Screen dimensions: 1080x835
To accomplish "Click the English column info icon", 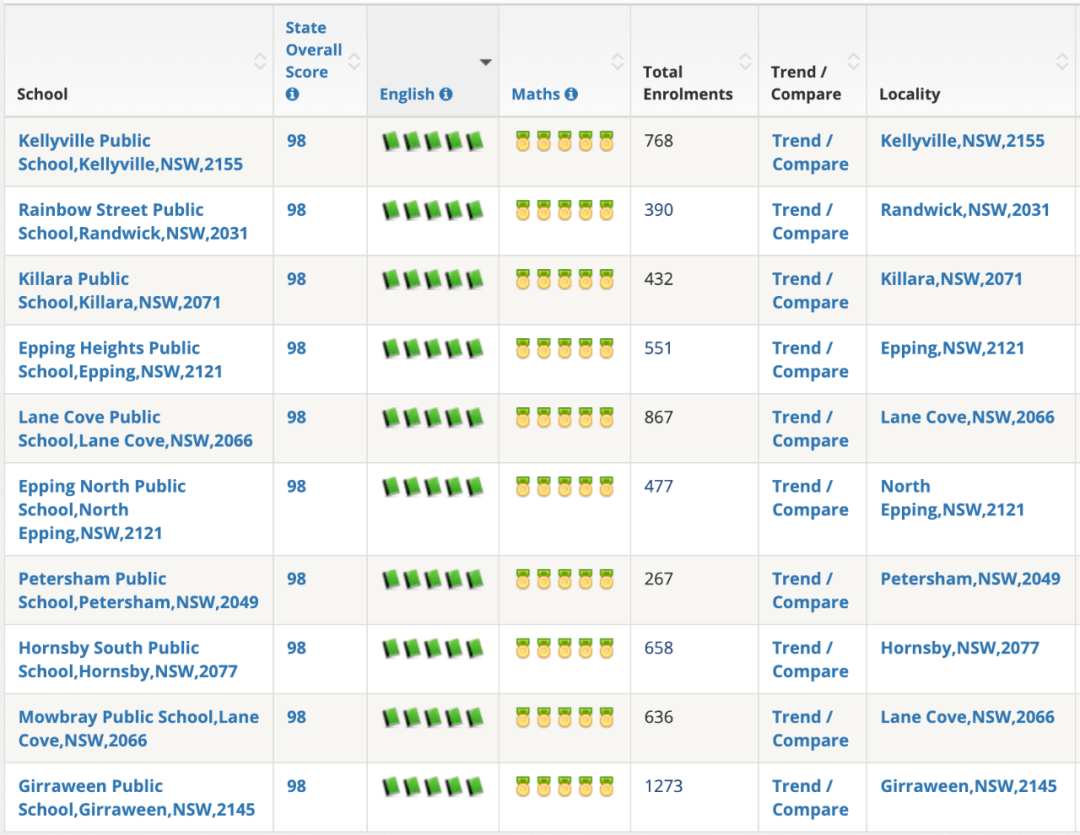I will (446, 94).
